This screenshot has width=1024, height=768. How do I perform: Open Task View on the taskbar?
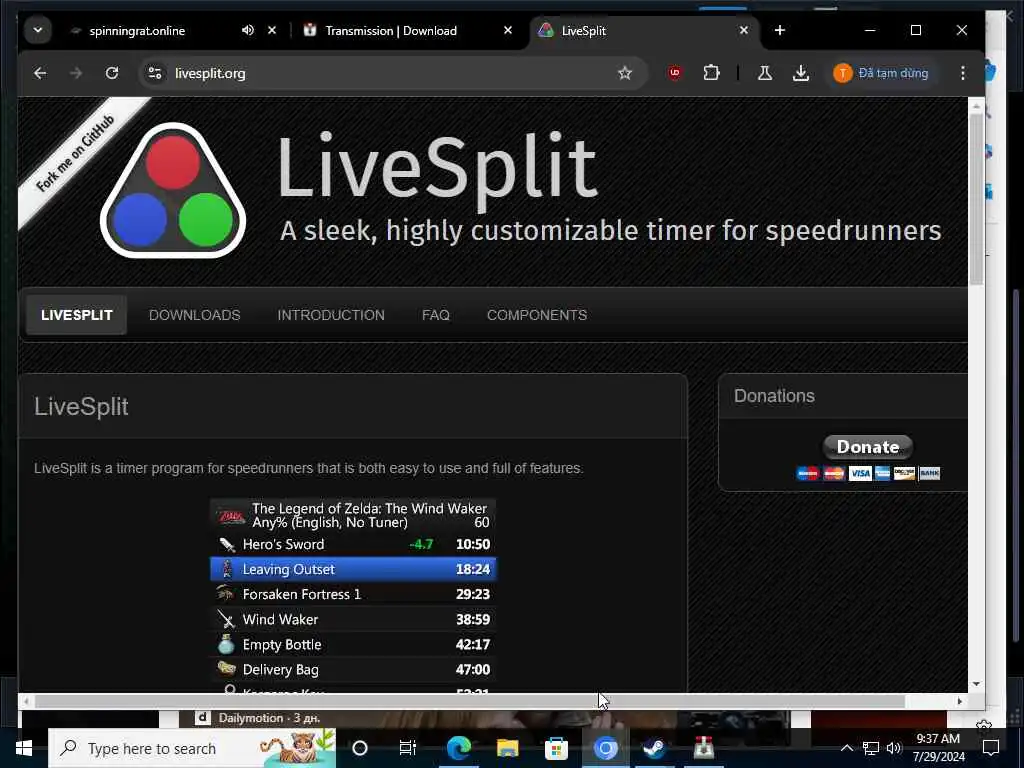click(408, 748)
